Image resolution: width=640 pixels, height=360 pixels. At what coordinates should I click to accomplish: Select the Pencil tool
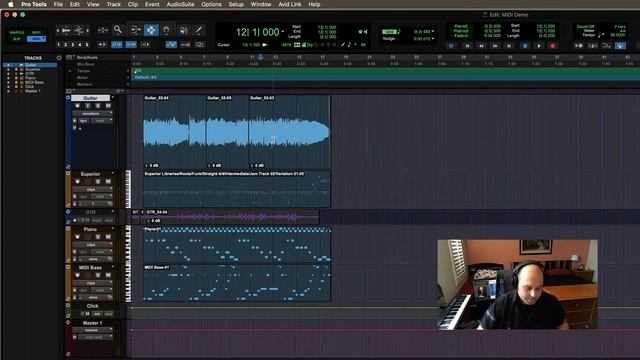[199, 30]
